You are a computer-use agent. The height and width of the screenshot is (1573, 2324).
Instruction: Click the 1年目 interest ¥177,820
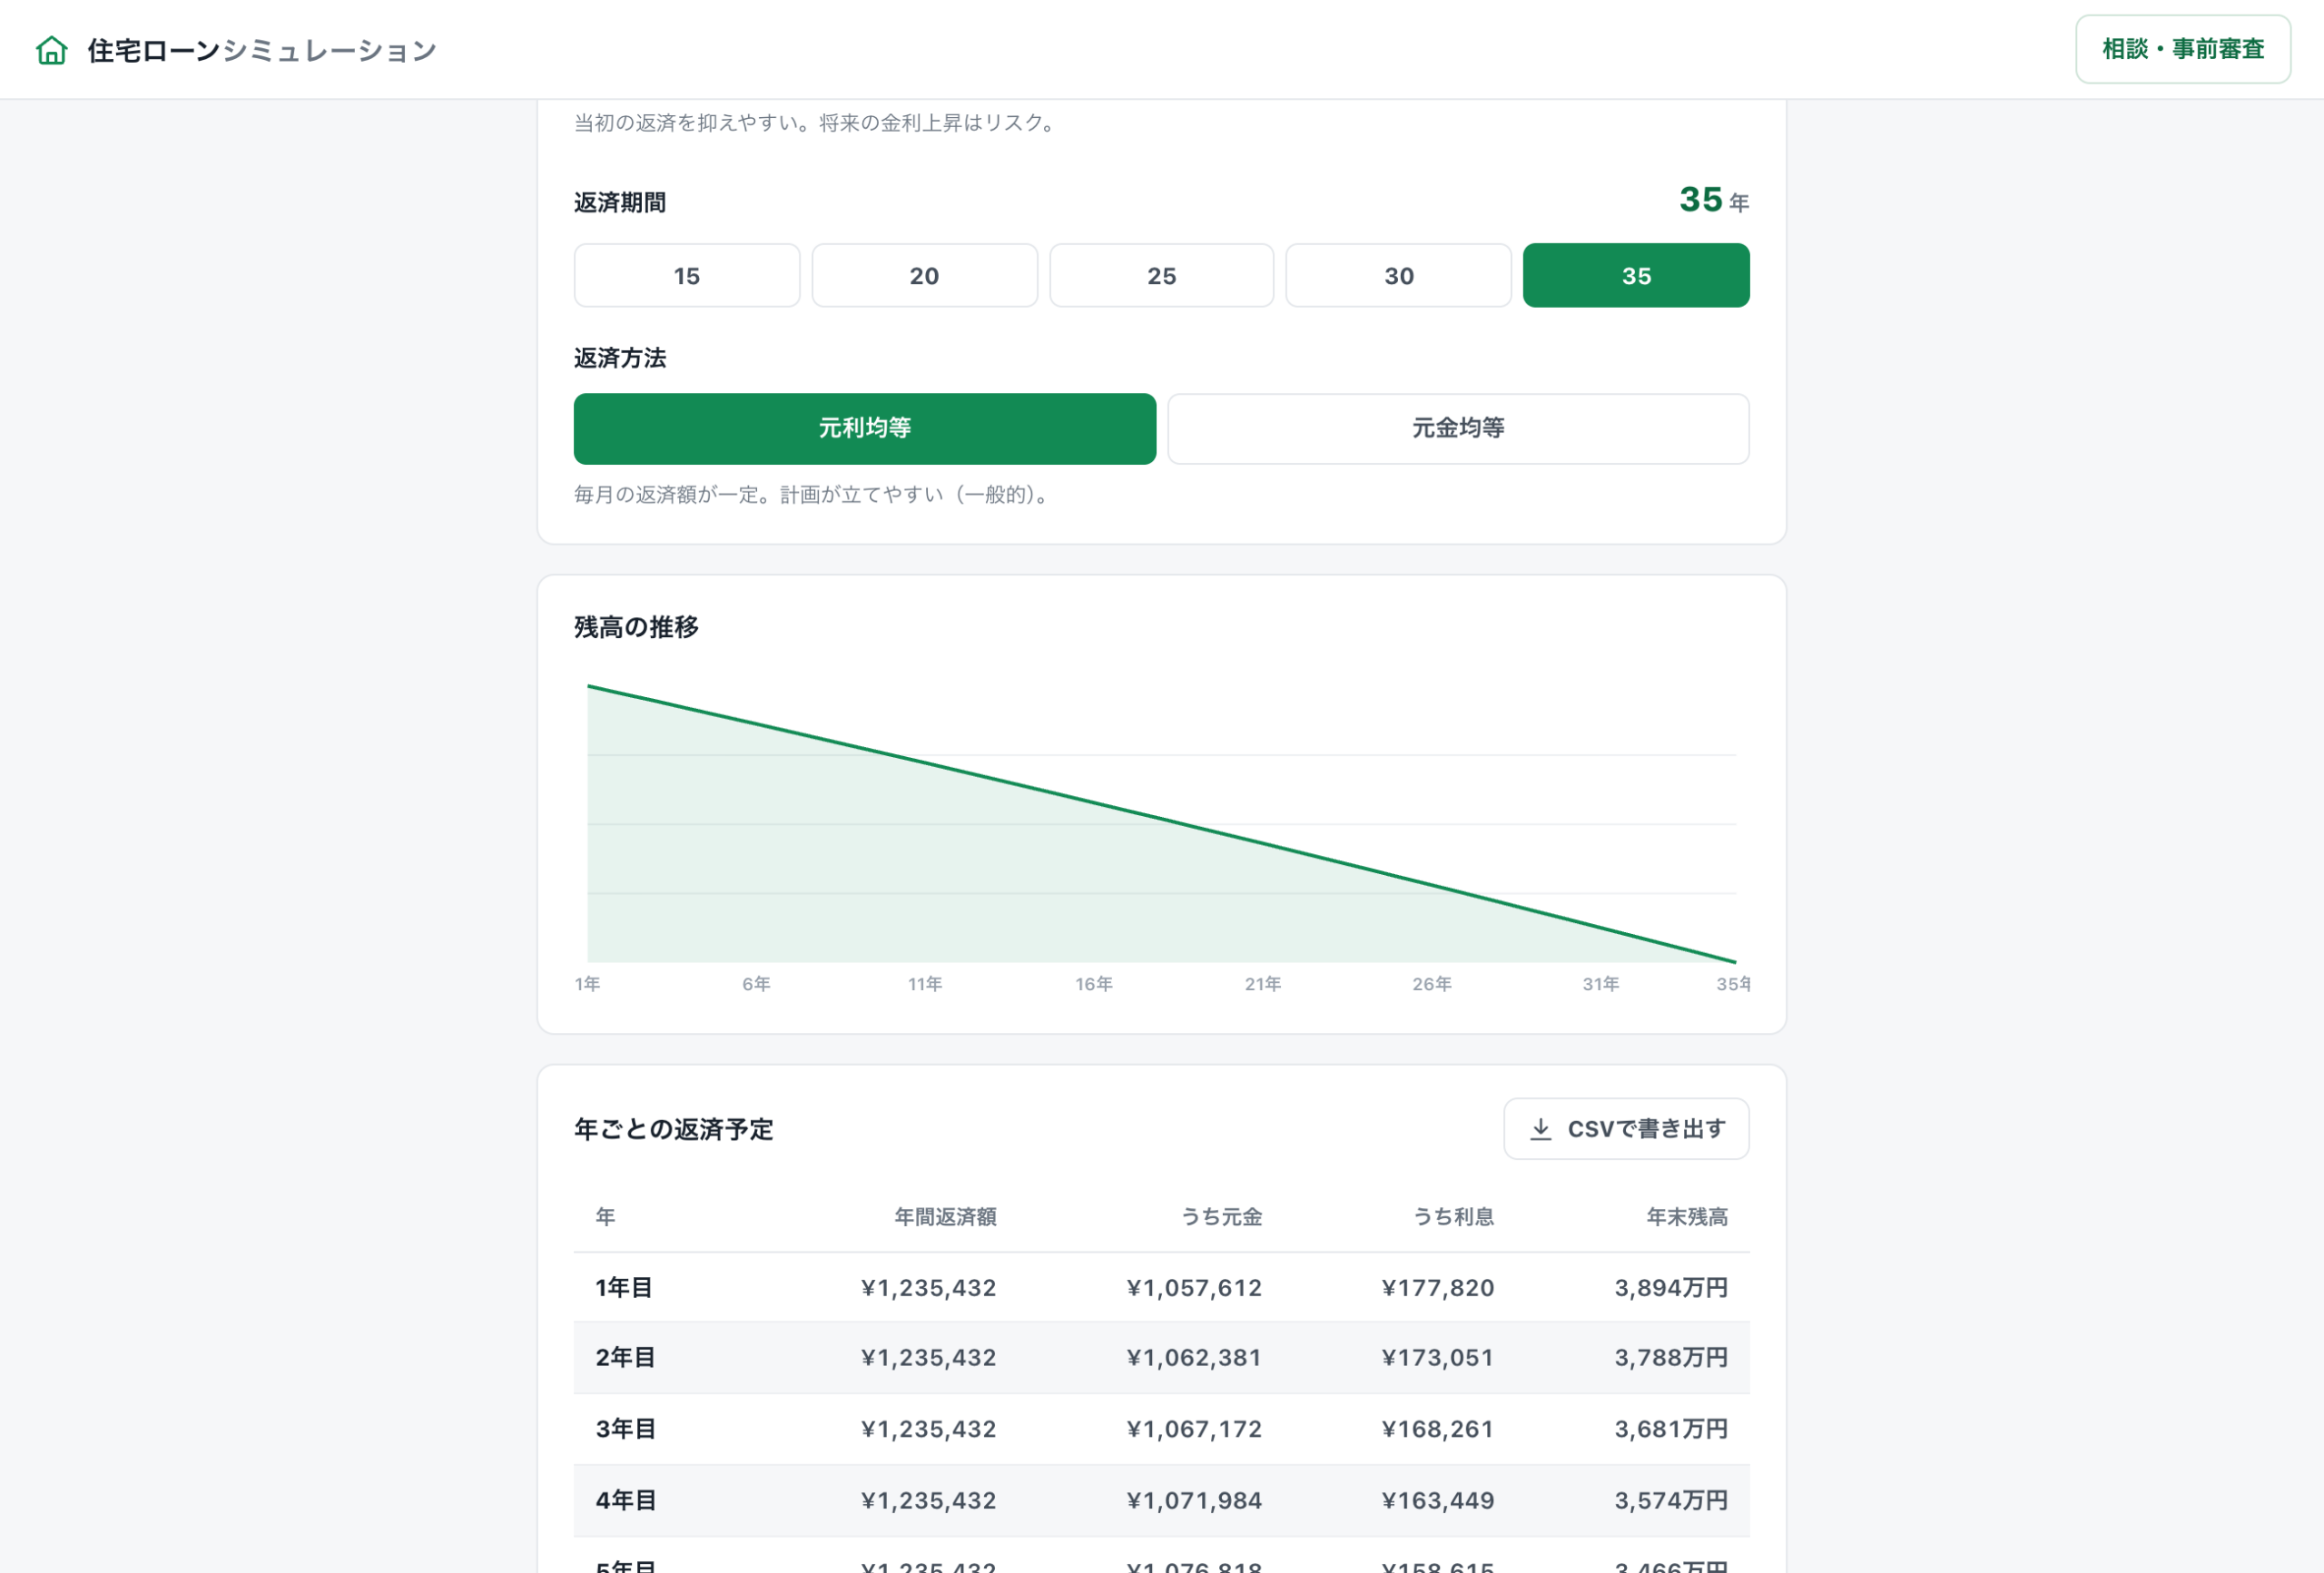point(1438,1288)
